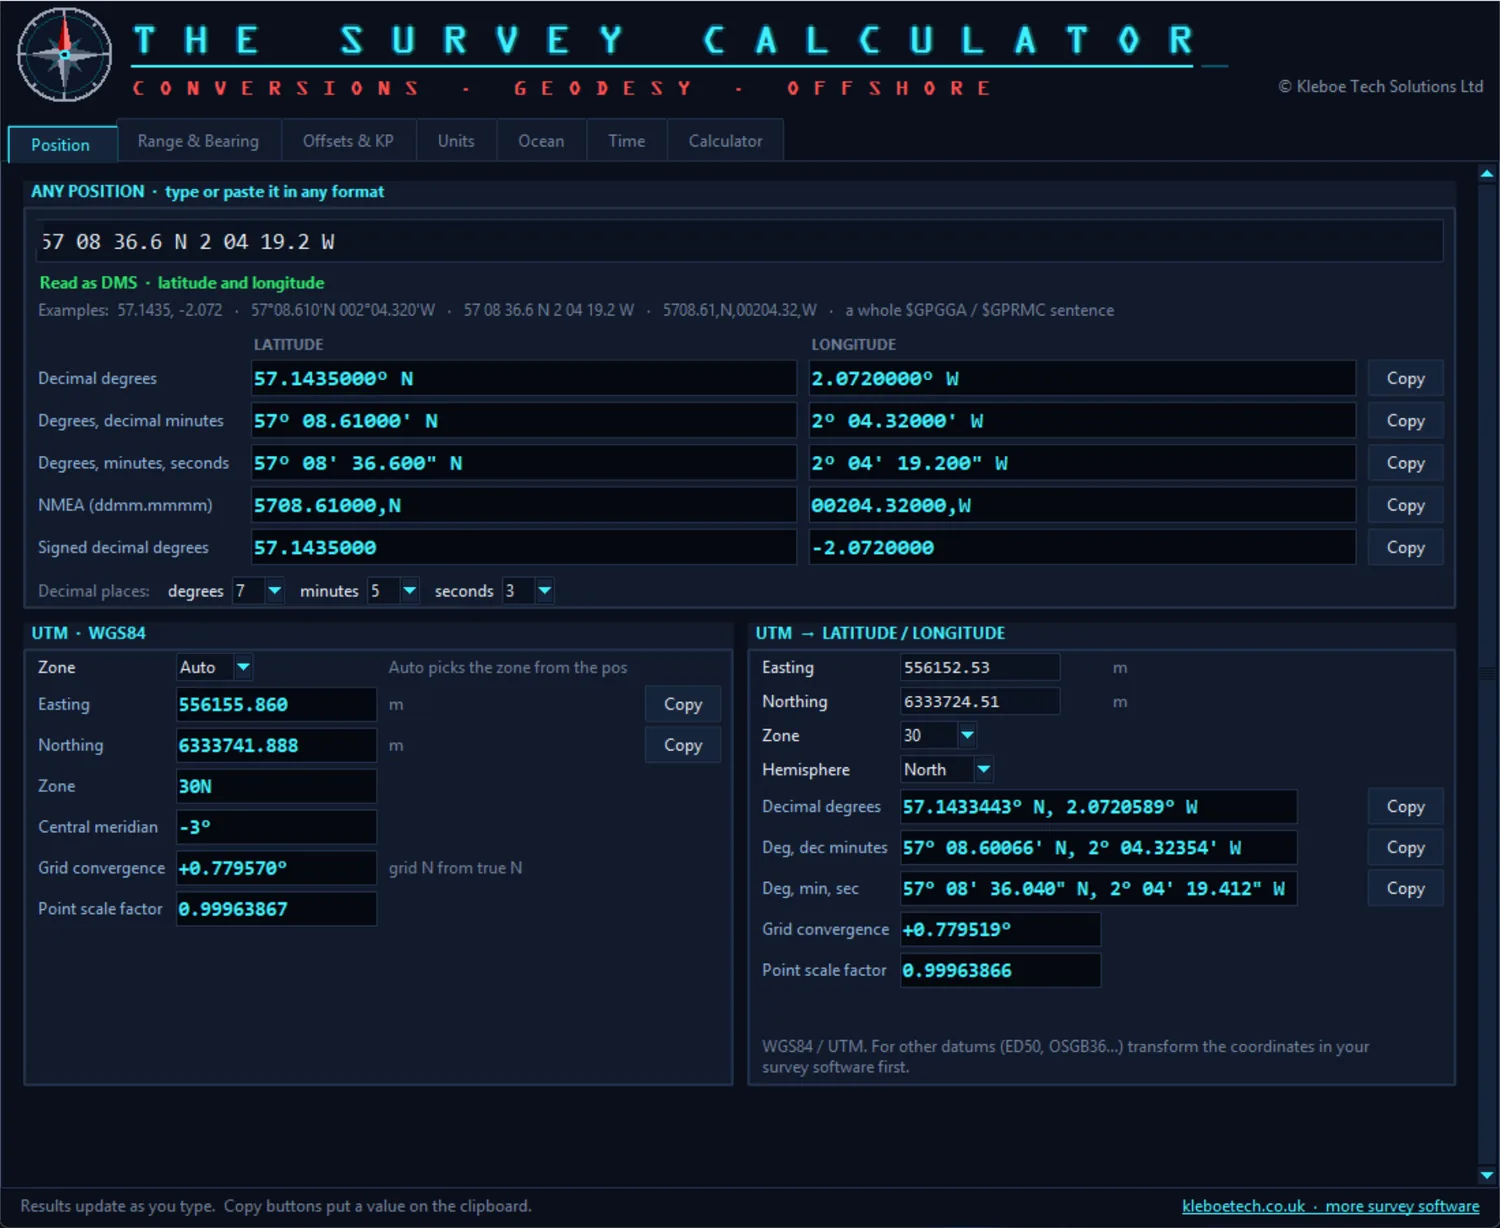Open the Calculator tab
The width and height of the screenshot is (1500, 1228).
coord(725,141)
